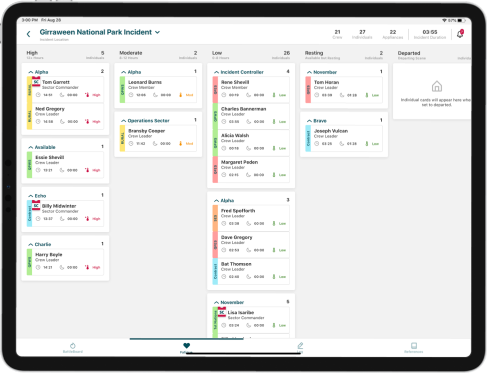Image resolution: width=487 pixels, height=374 pixels.
Task: Open Essie Shevill's card
Action: coord(65,165)
